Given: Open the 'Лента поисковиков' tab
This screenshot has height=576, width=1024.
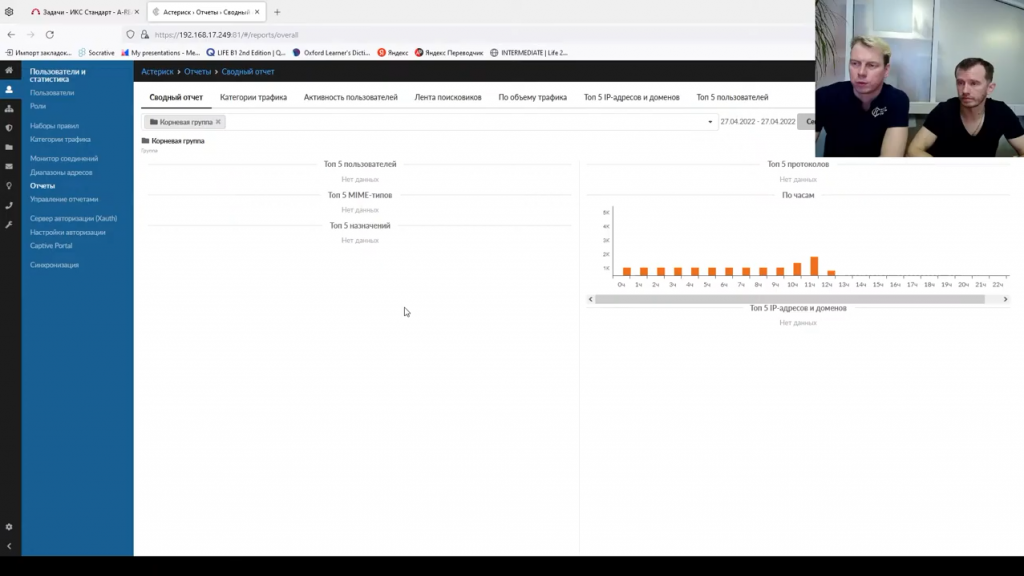Looking at the screenshot, I should (x=448, y=97).
